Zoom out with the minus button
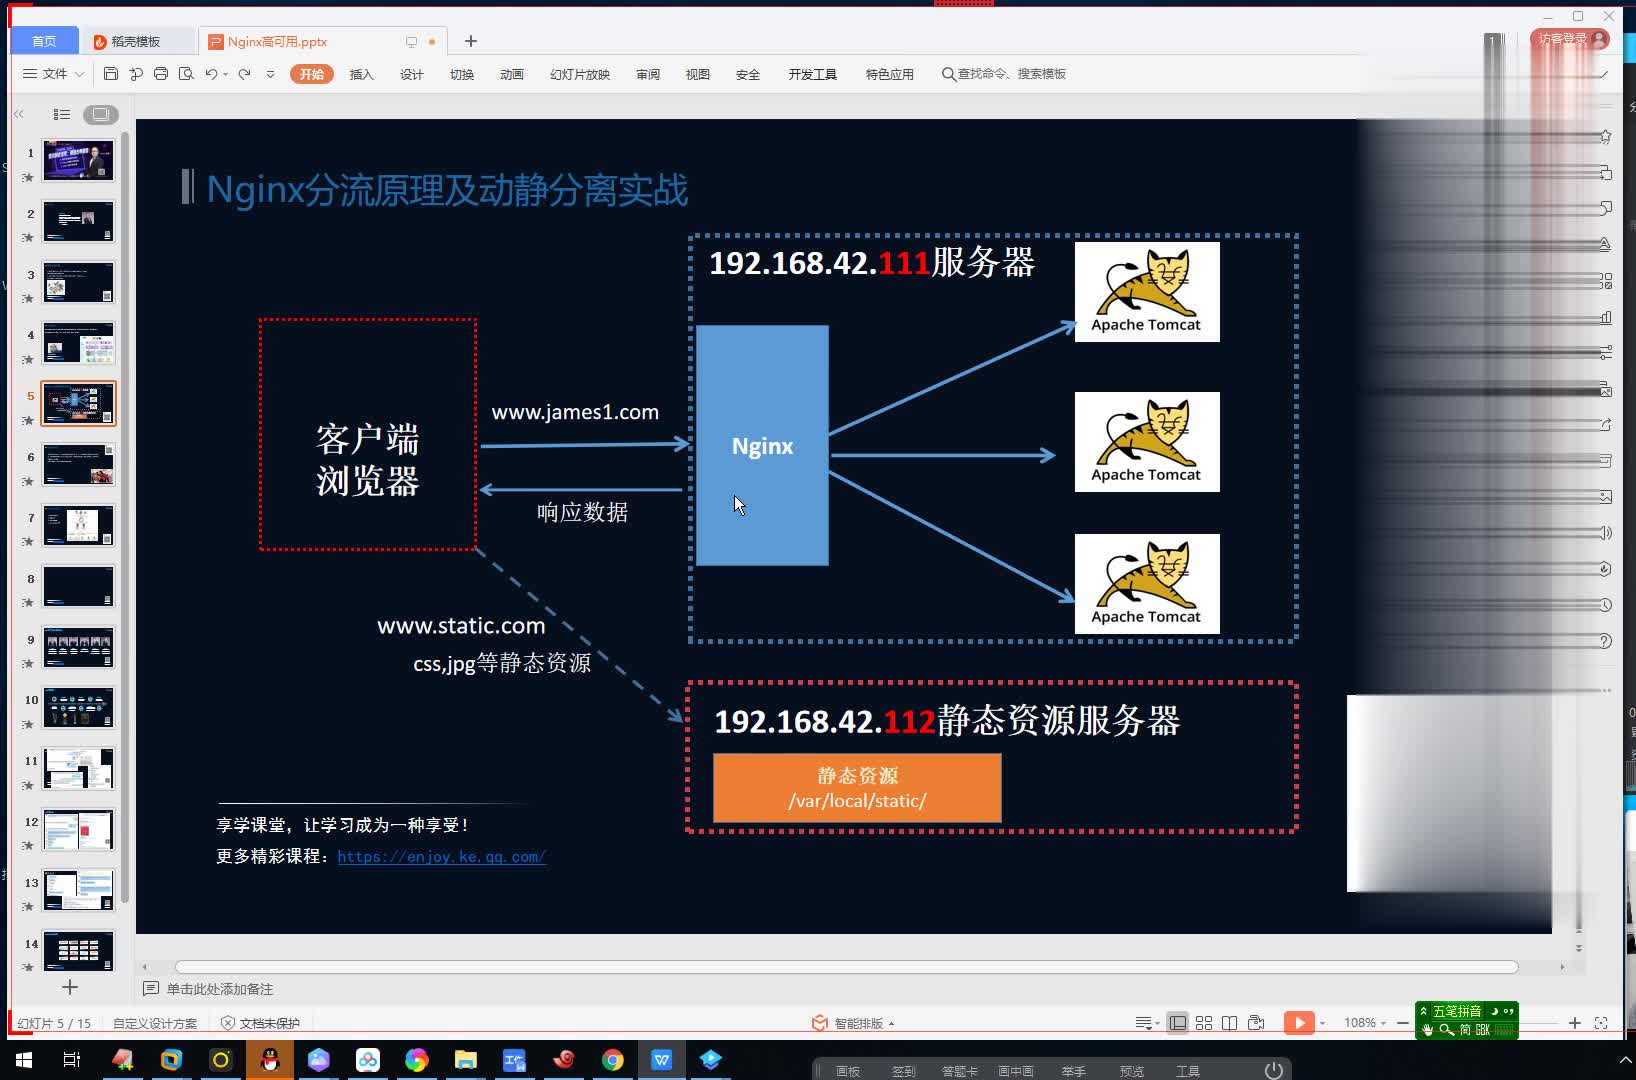This screenshot has height=1080, width=1636. 1403,1023
